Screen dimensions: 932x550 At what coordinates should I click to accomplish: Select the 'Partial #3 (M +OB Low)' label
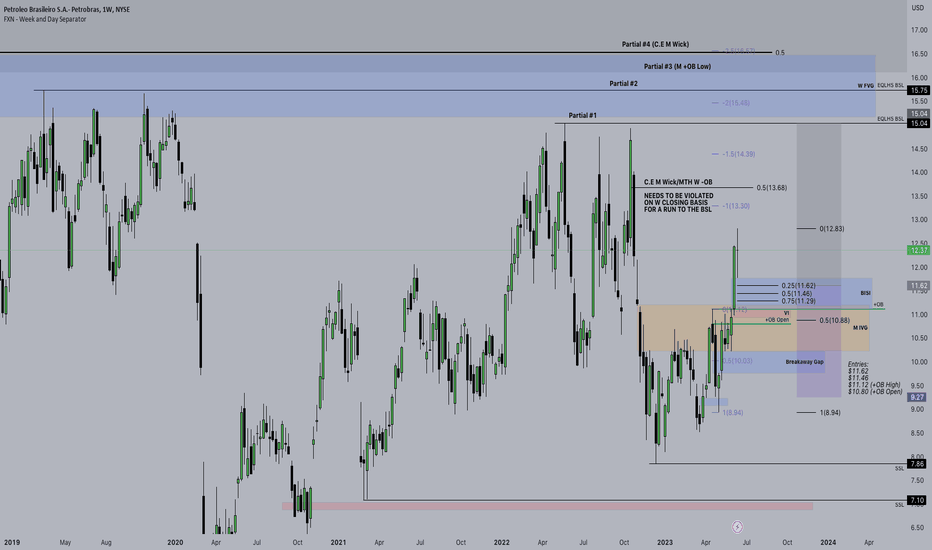(x=677, y=67)
